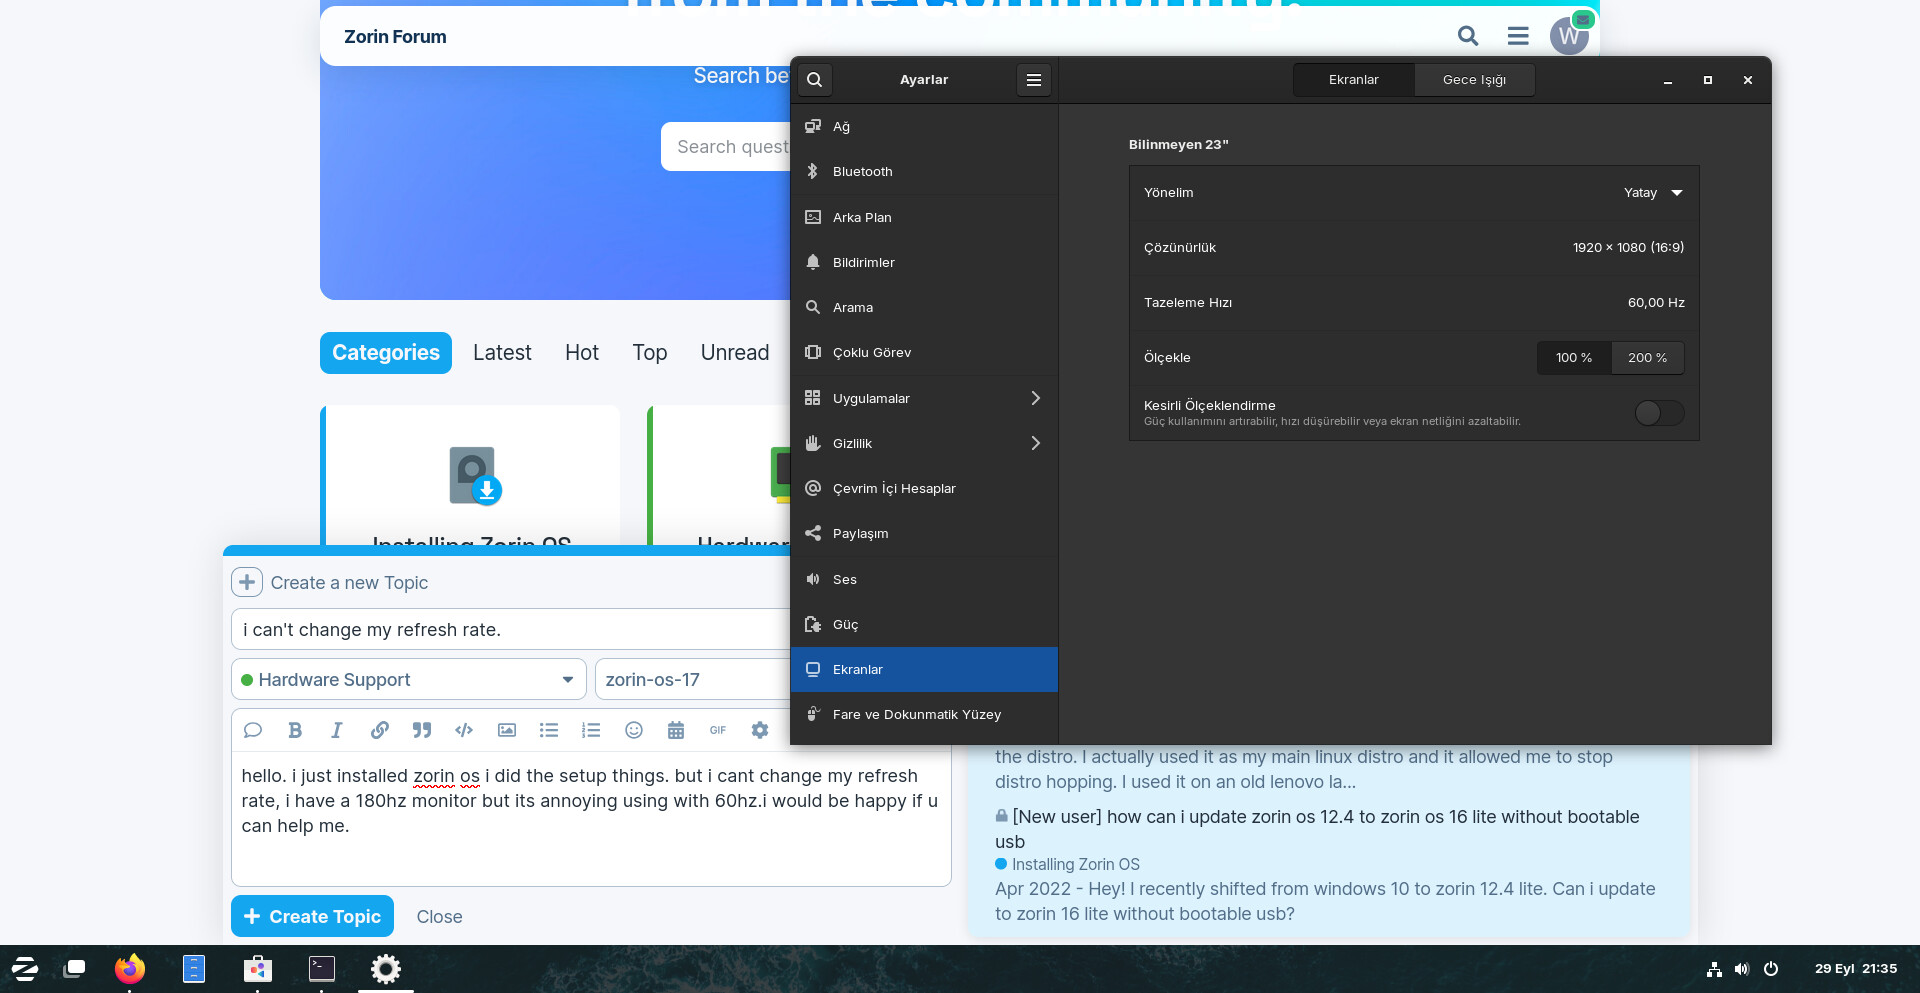Click Close link in composer
The height and width of the screenshot is (993, 1920).
point(439,917)
